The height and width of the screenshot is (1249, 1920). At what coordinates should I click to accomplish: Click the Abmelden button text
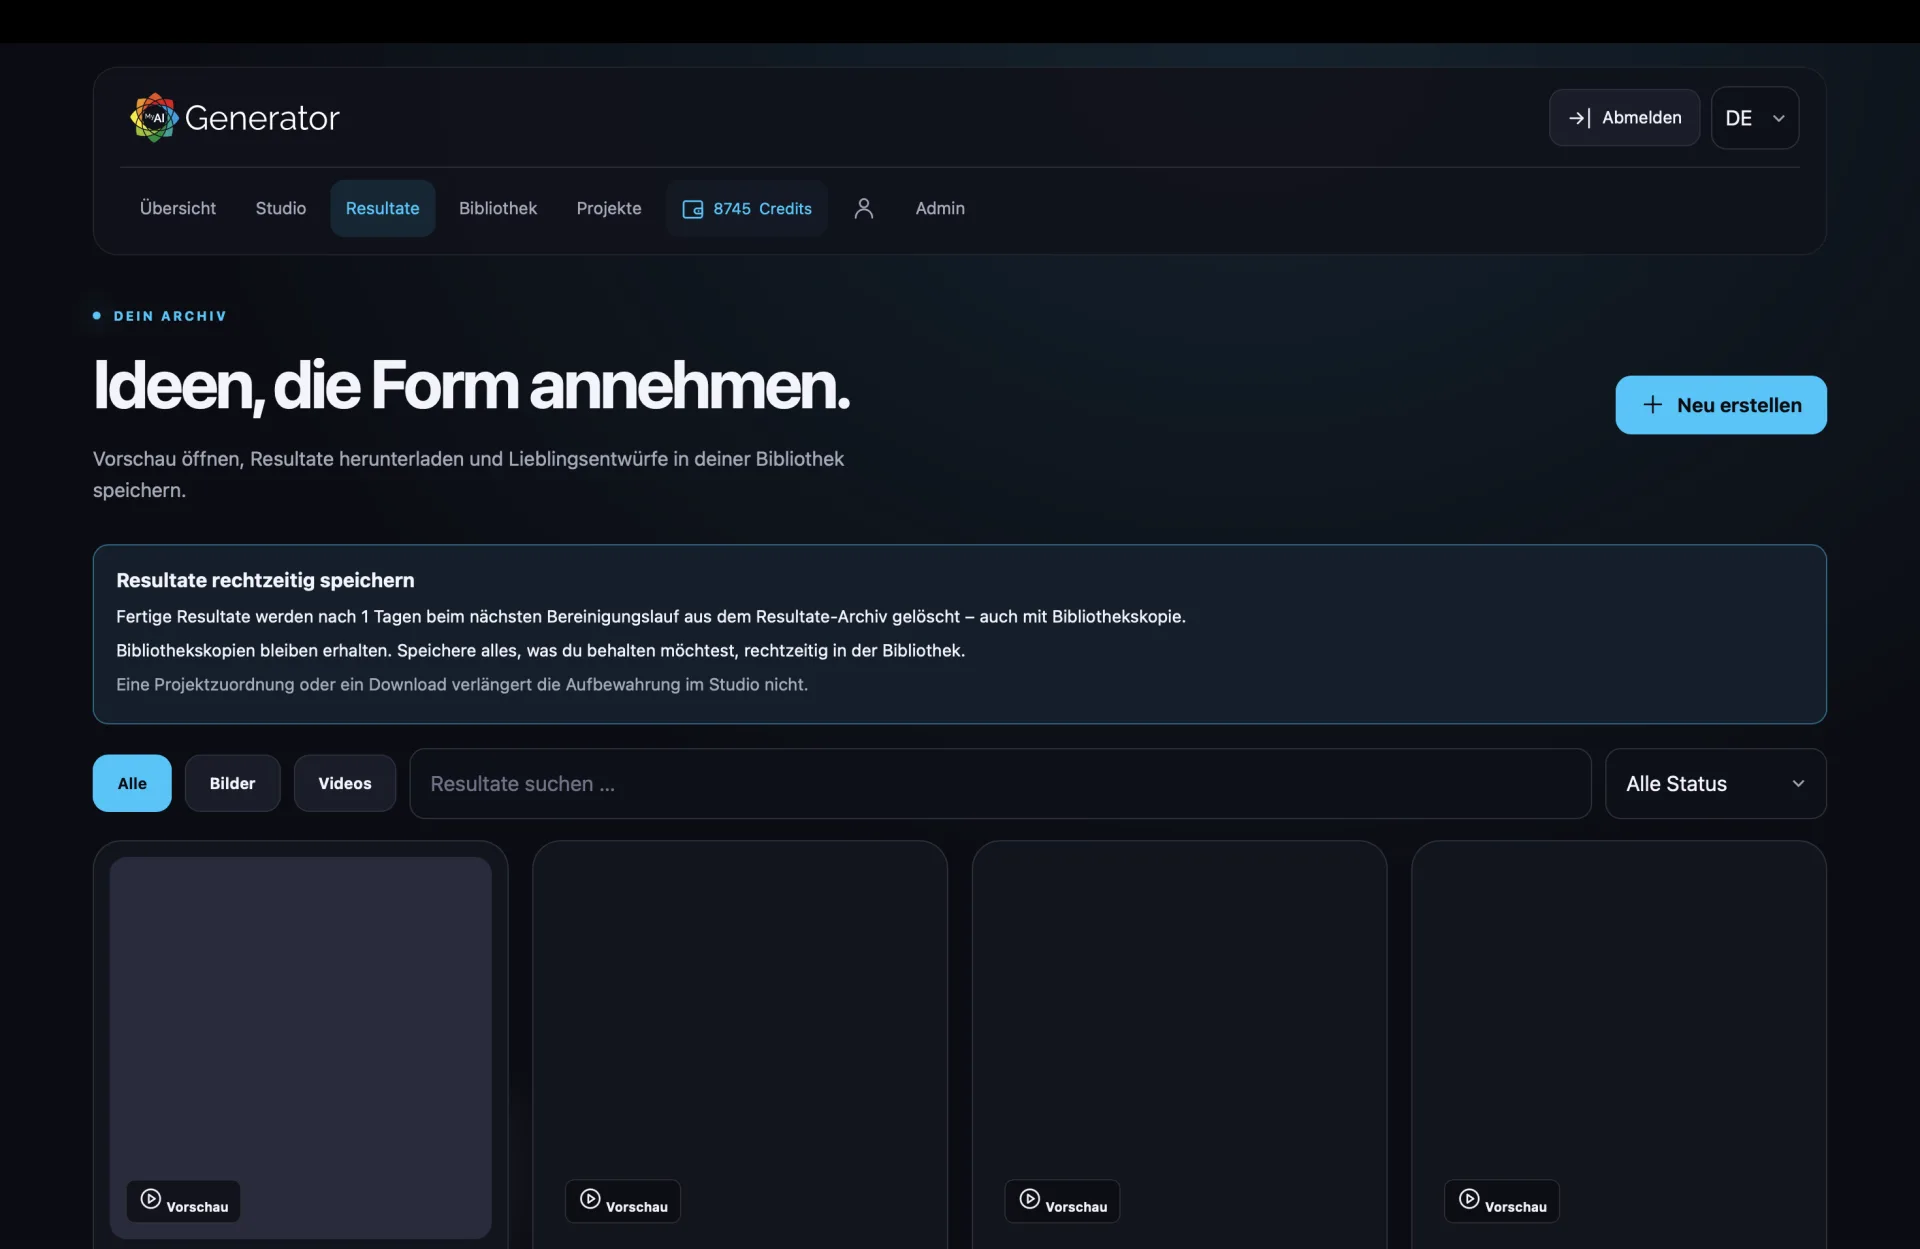1642,118
